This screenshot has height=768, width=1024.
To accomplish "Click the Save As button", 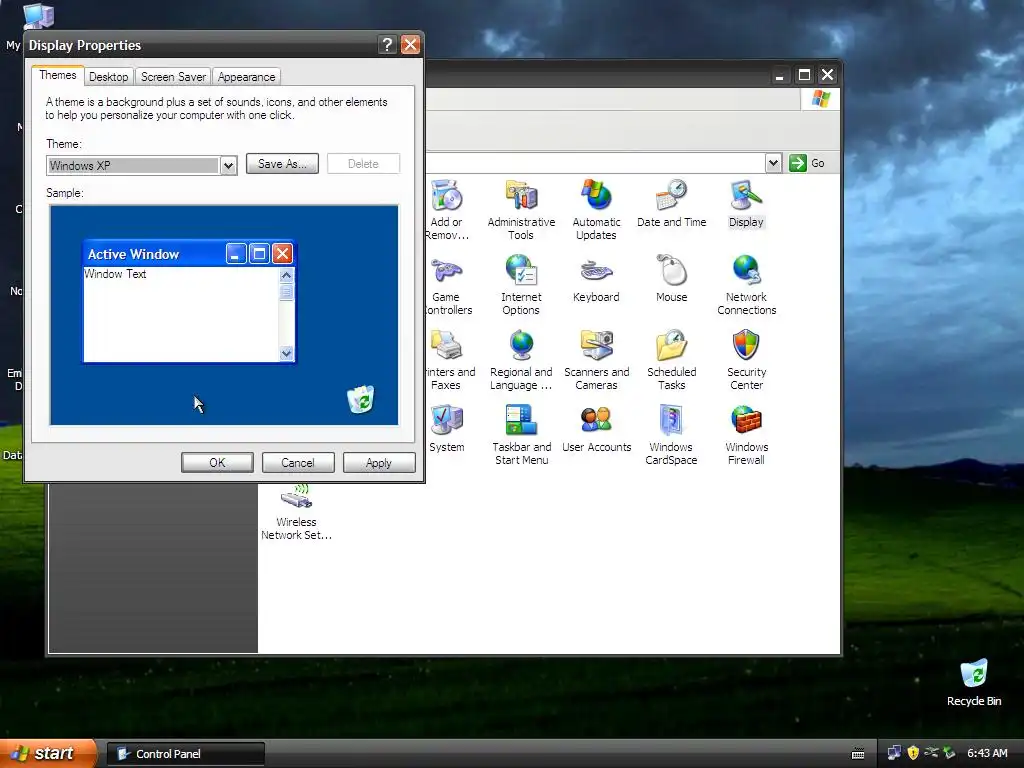I will point(282,164).
